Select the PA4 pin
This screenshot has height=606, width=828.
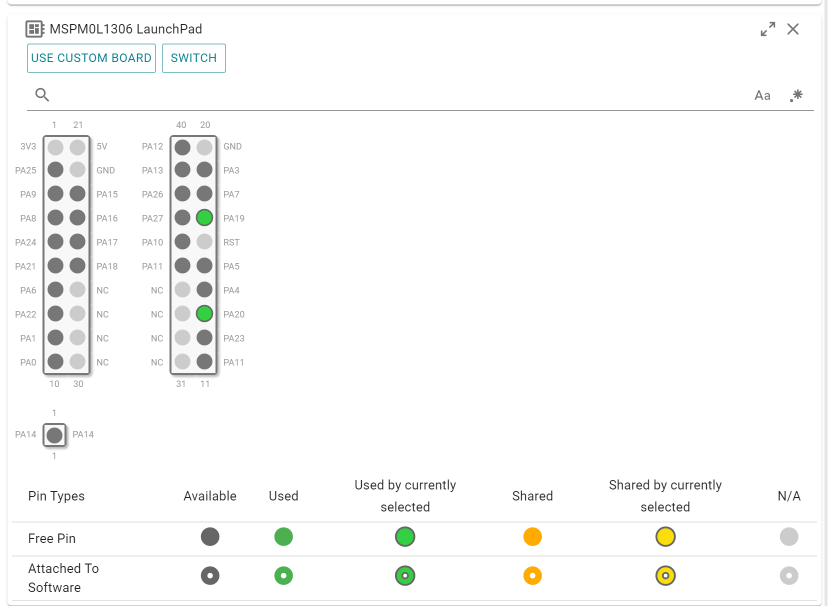coord(204,290)
